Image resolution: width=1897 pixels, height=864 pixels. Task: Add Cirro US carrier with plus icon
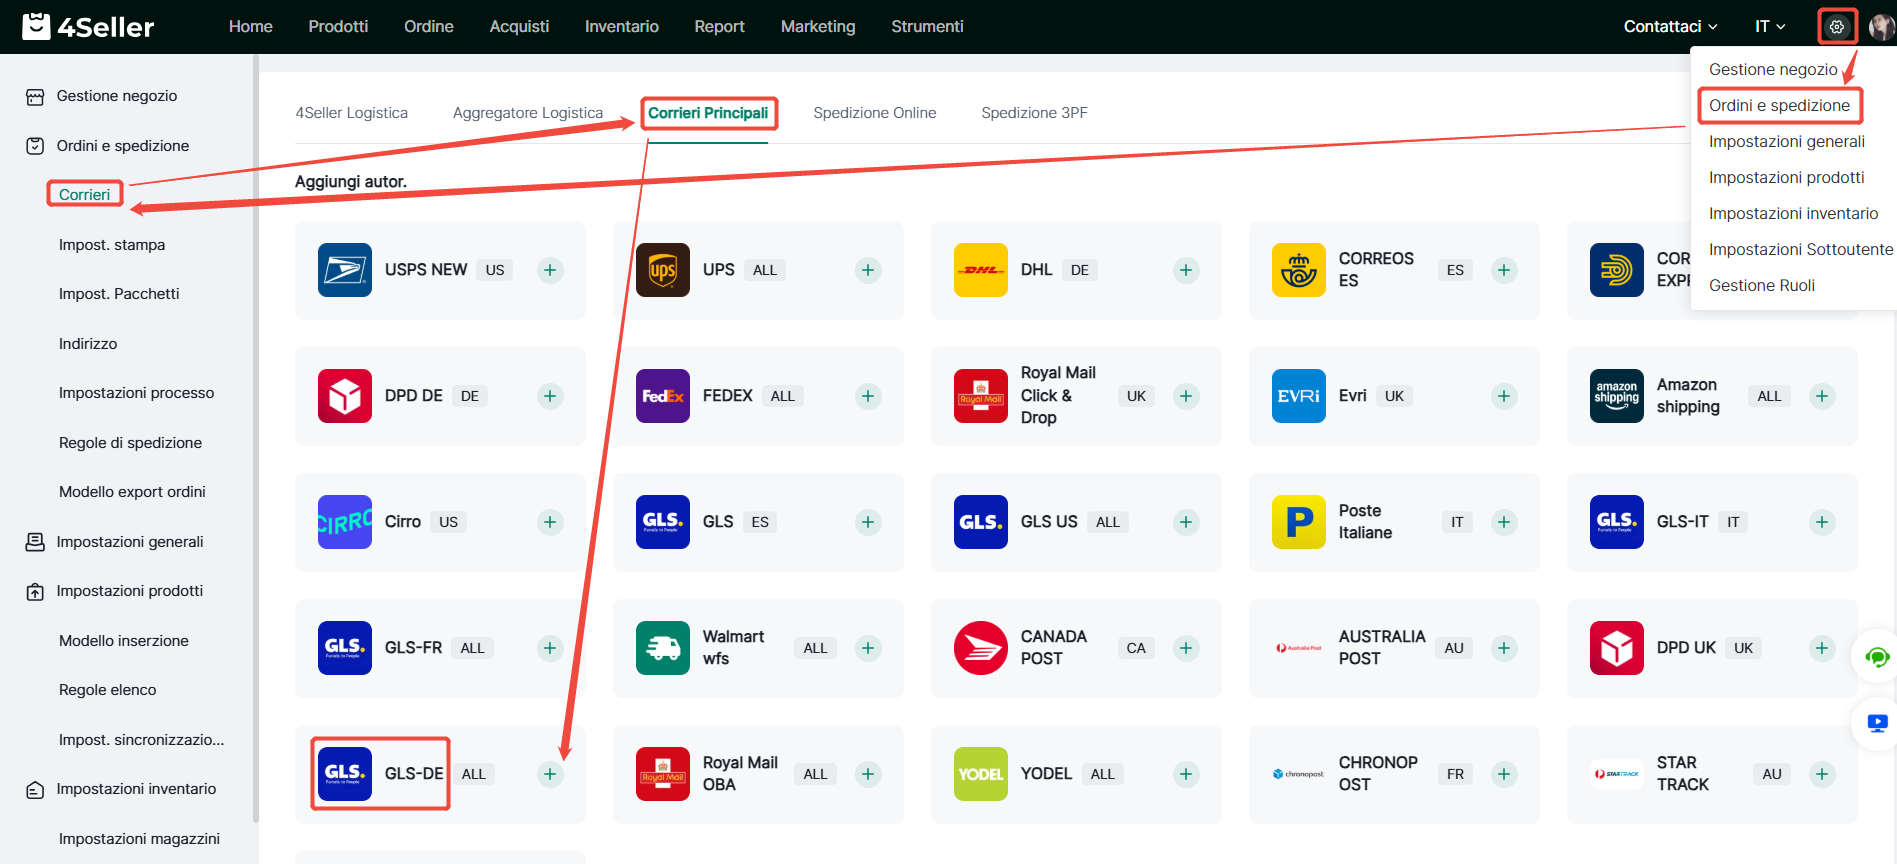click(550, 522)
